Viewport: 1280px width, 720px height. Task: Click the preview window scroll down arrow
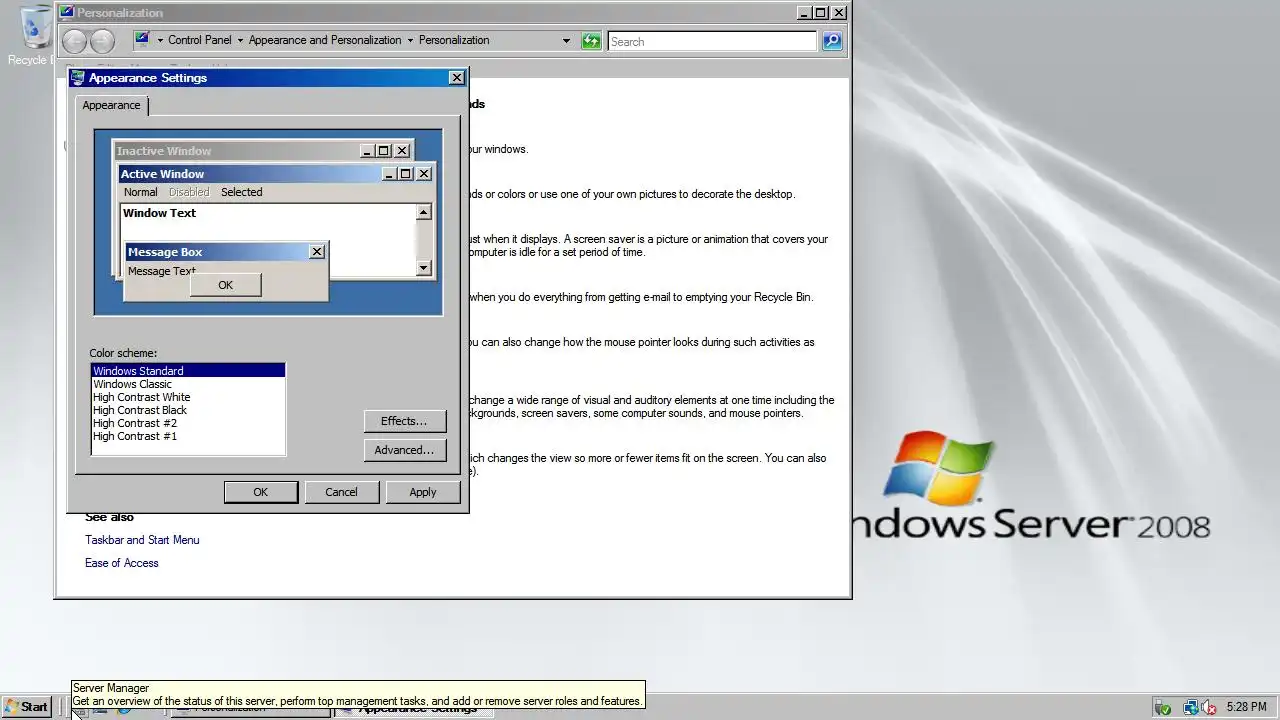click(x=424, y=267)
